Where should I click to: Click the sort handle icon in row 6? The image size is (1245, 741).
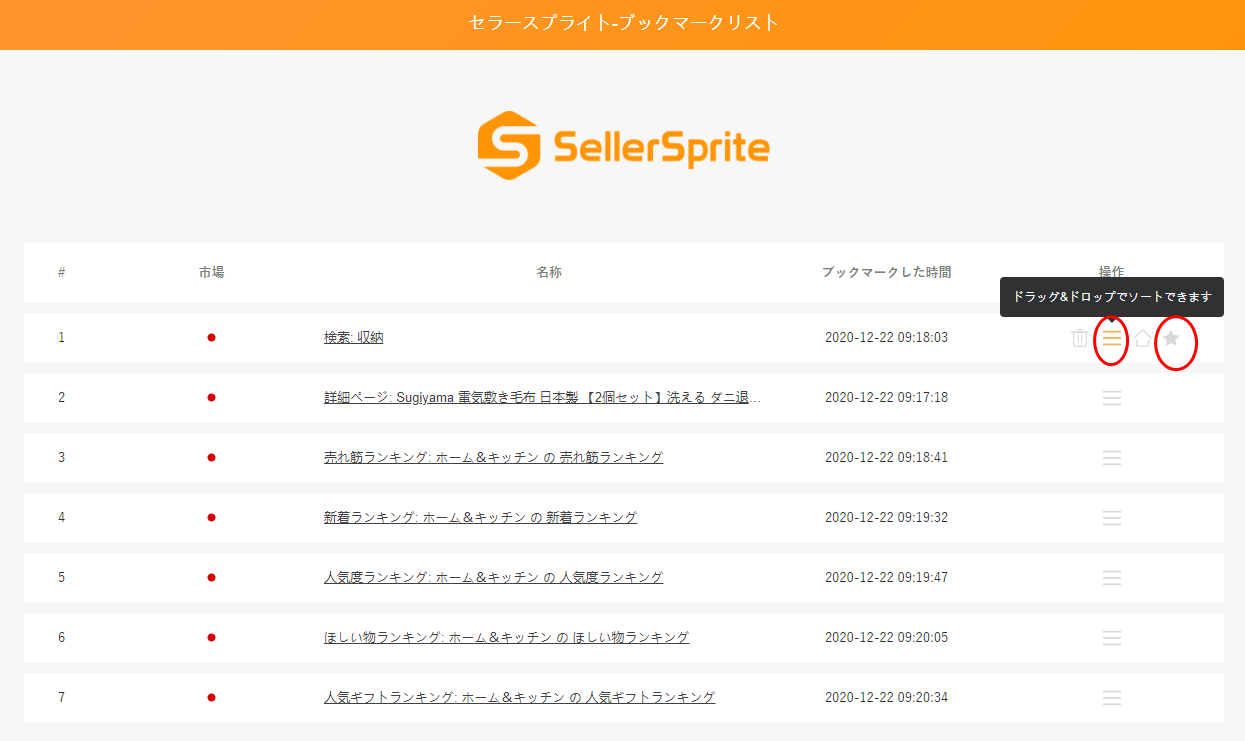pyautogui.click(x=1112, y=638)
